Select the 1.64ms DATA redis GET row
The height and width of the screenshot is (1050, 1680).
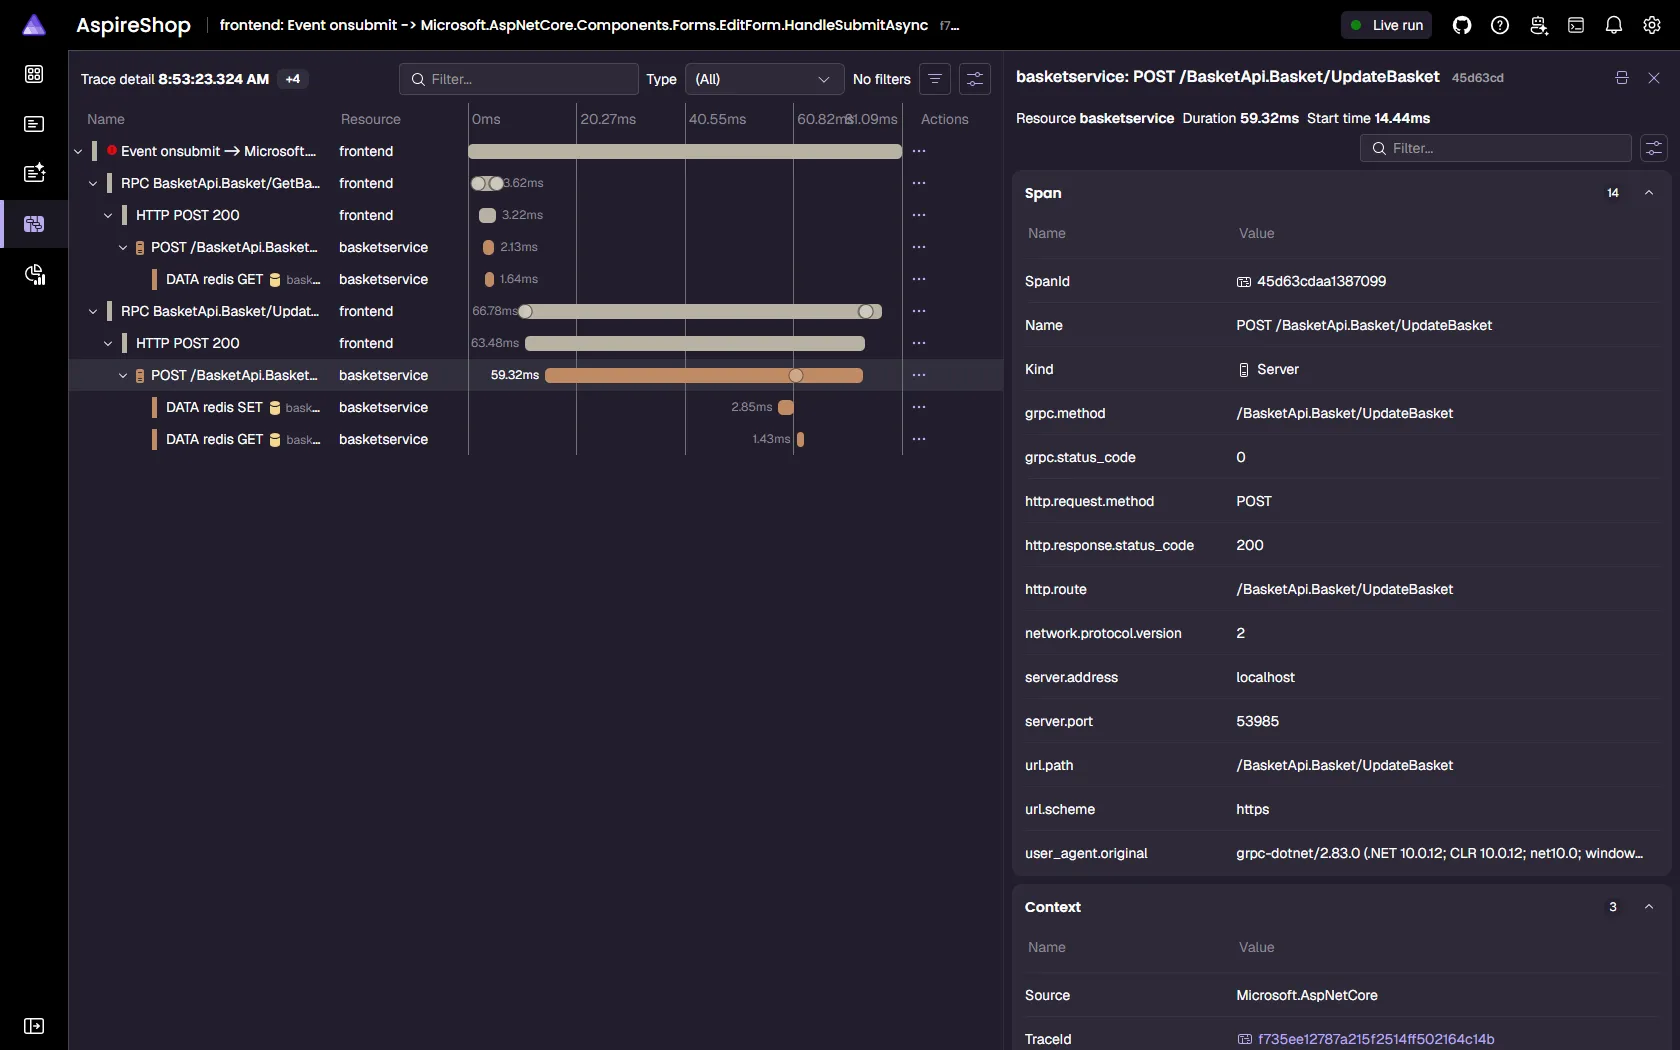[535, 279]
